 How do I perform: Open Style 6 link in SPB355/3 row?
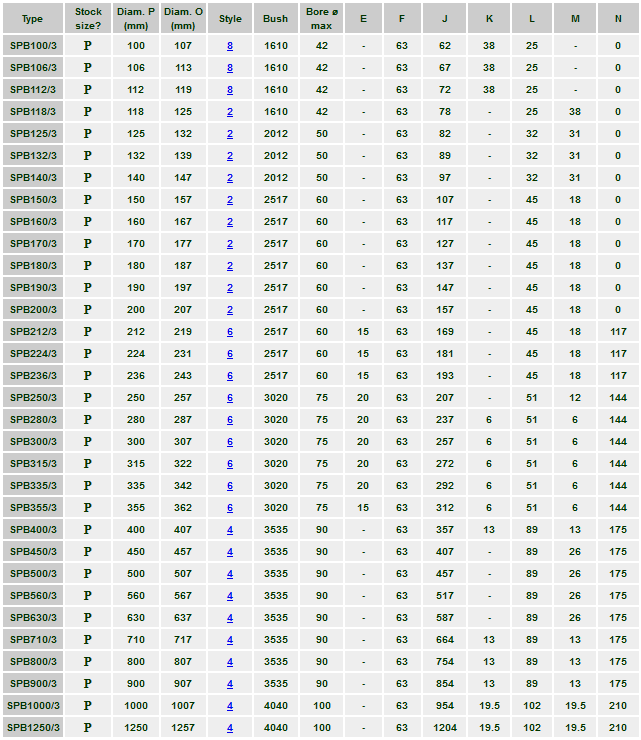point(230,508)
